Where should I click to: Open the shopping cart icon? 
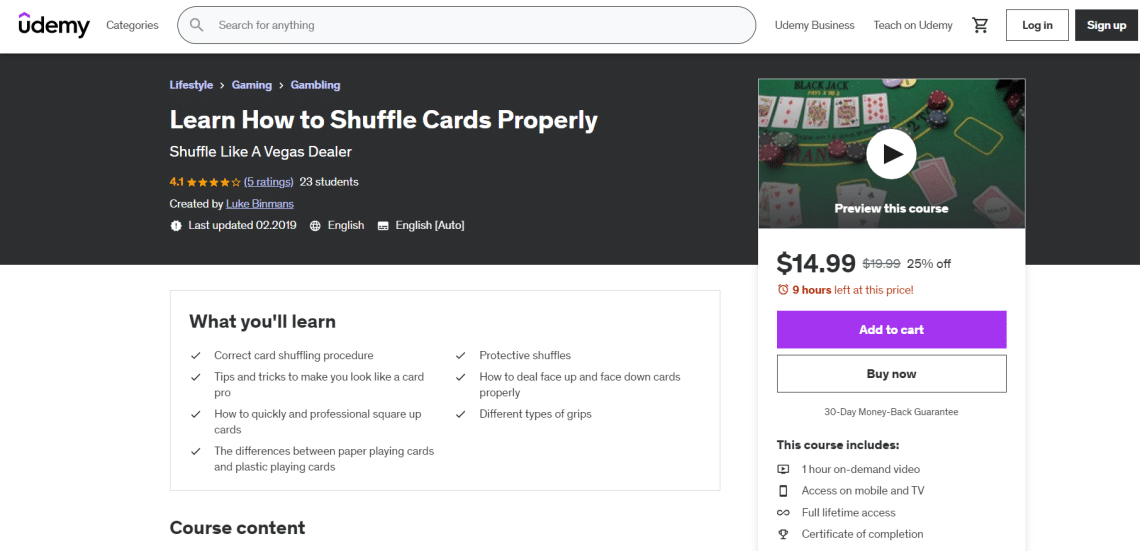pos(980,25)
